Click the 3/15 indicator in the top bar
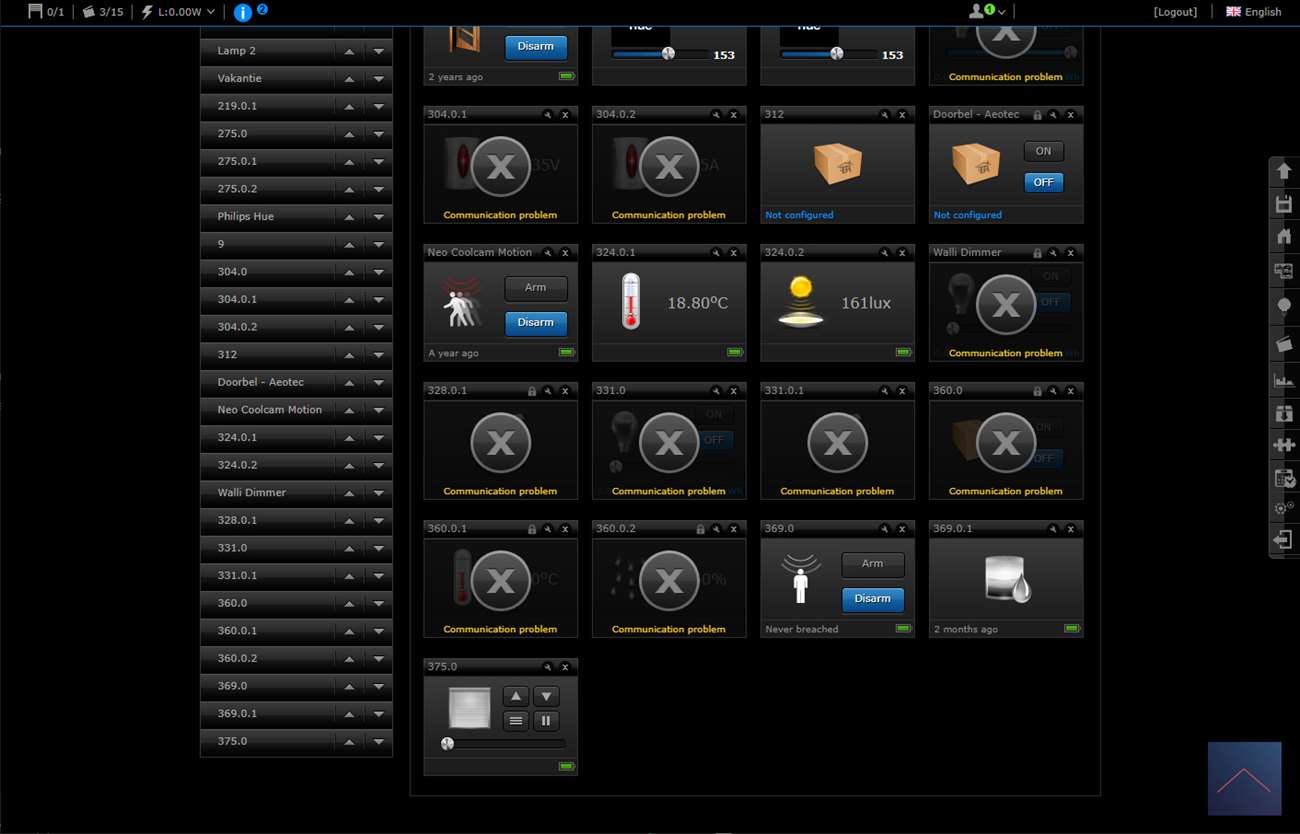Screen dimensions: 1300x834 pos(103,12)
